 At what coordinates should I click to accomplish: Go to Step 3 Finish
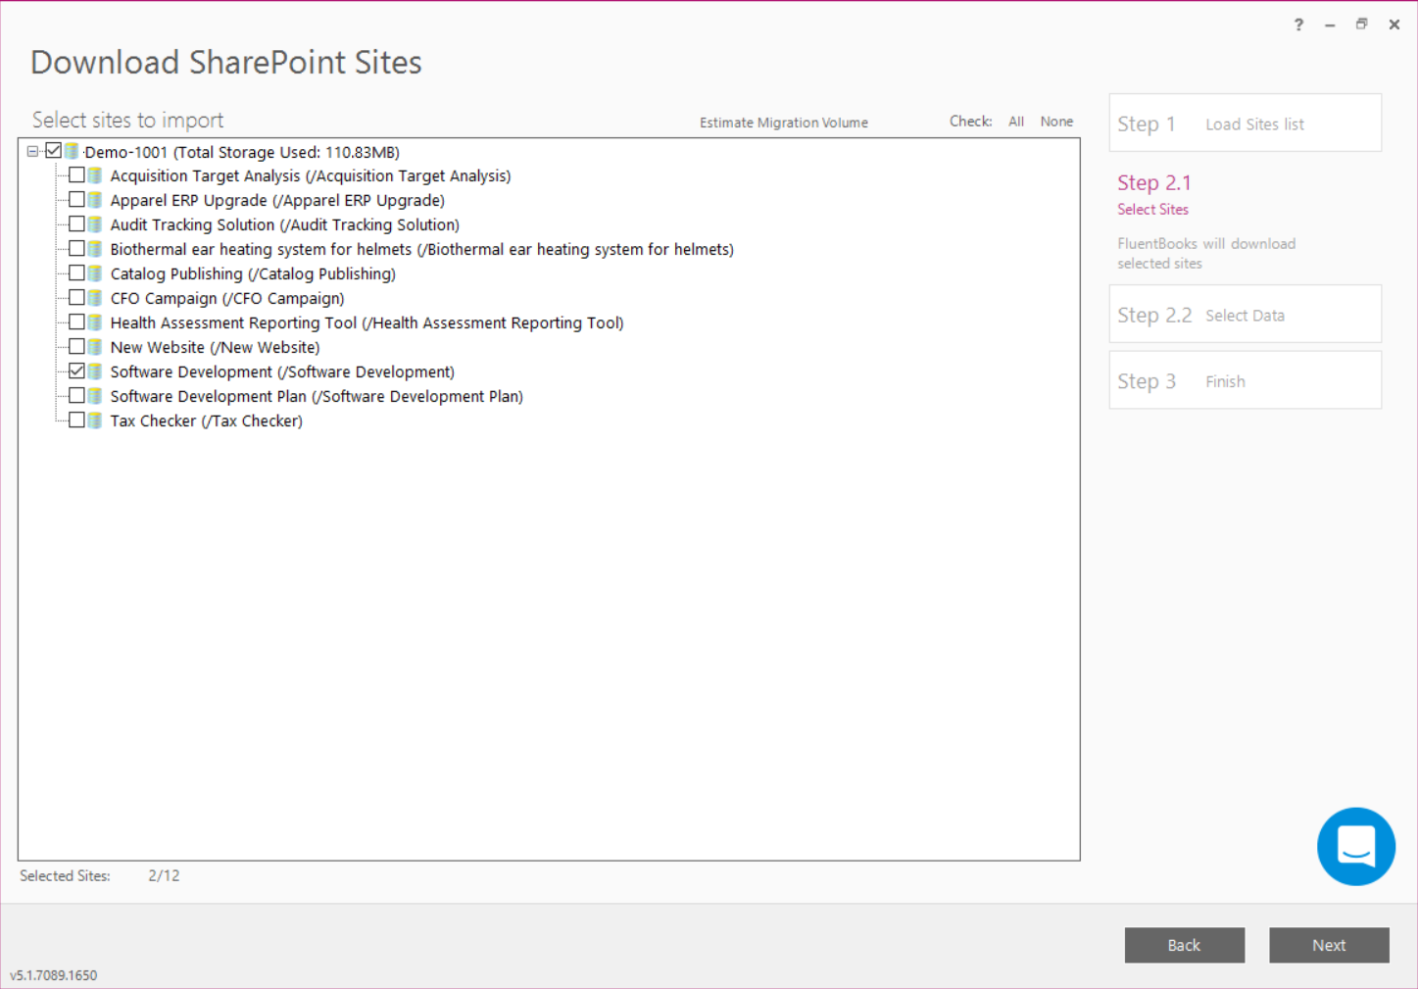click(1245, 380)
